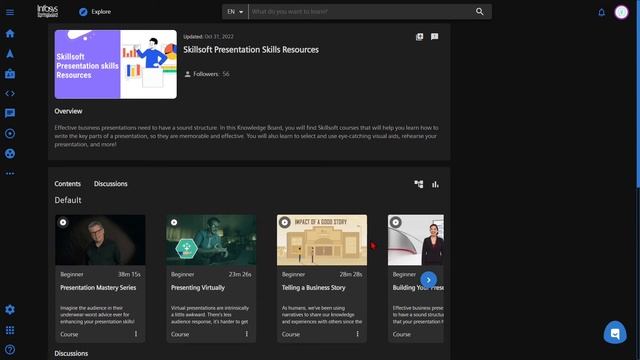Open settings gear in sidebar

pos(10,309)
